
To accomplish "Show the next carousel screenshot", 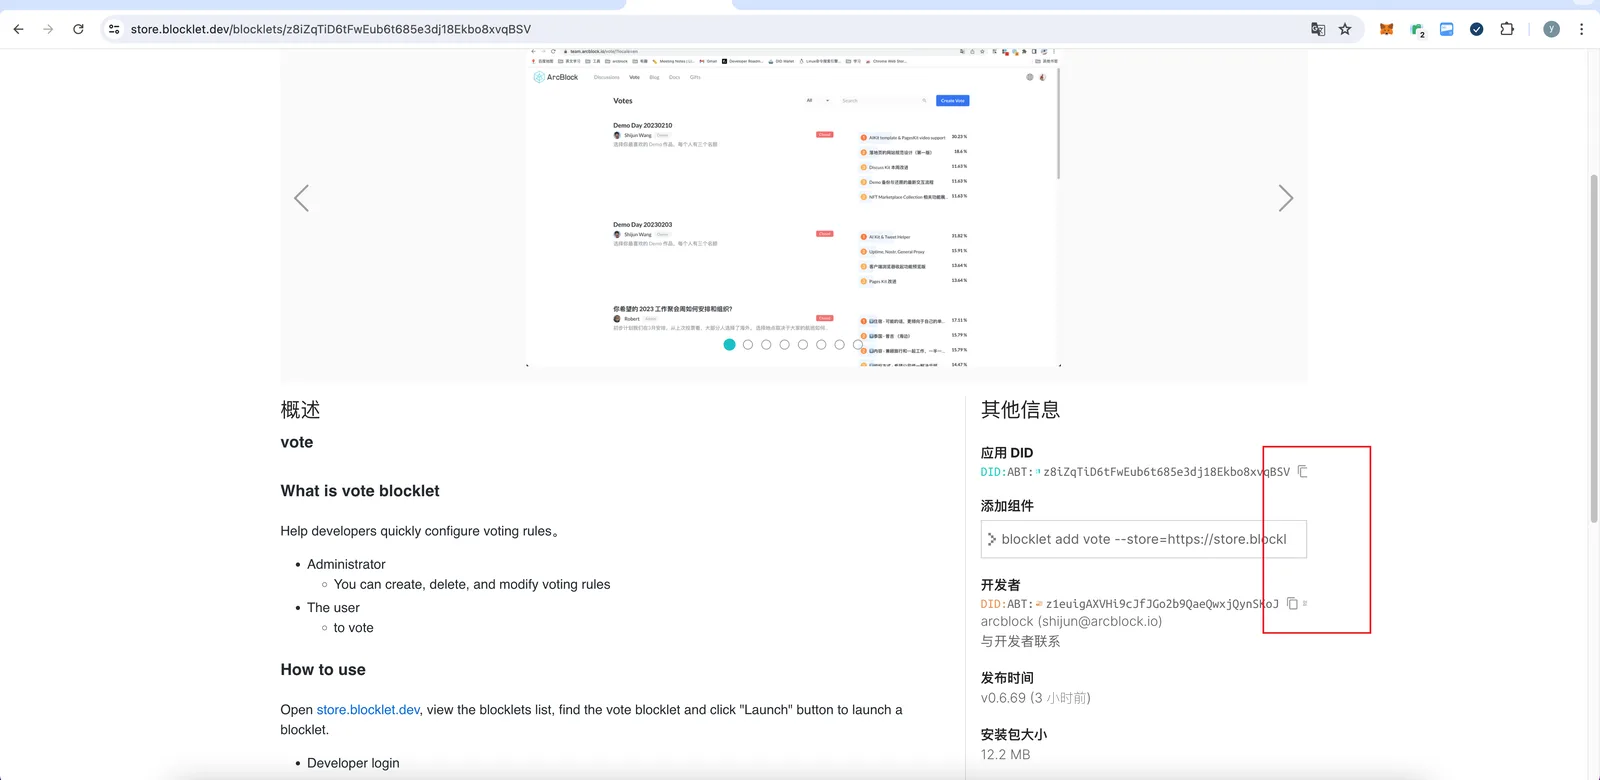I will 1286,198.
